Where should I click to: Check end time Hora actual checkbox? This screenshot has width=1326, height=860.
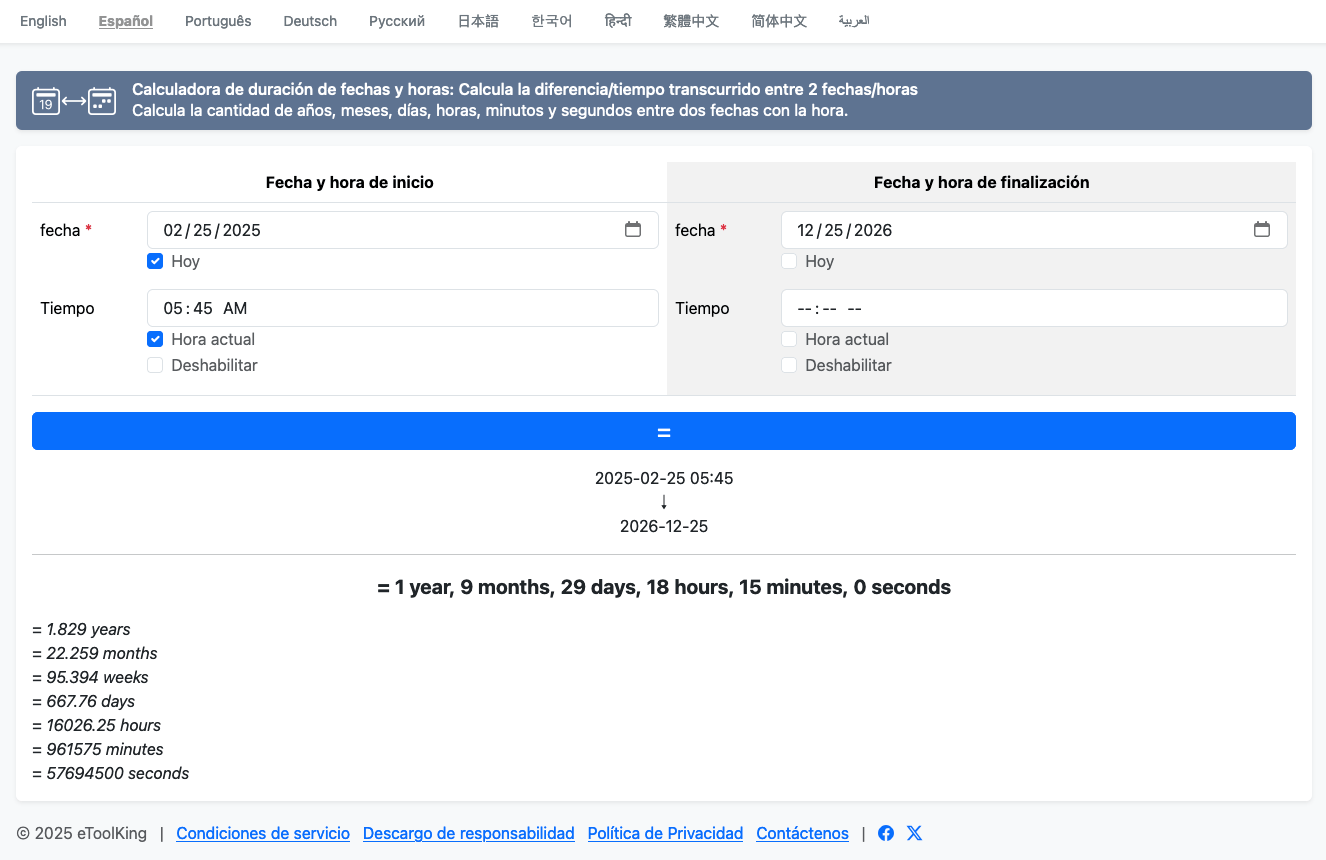789,339
